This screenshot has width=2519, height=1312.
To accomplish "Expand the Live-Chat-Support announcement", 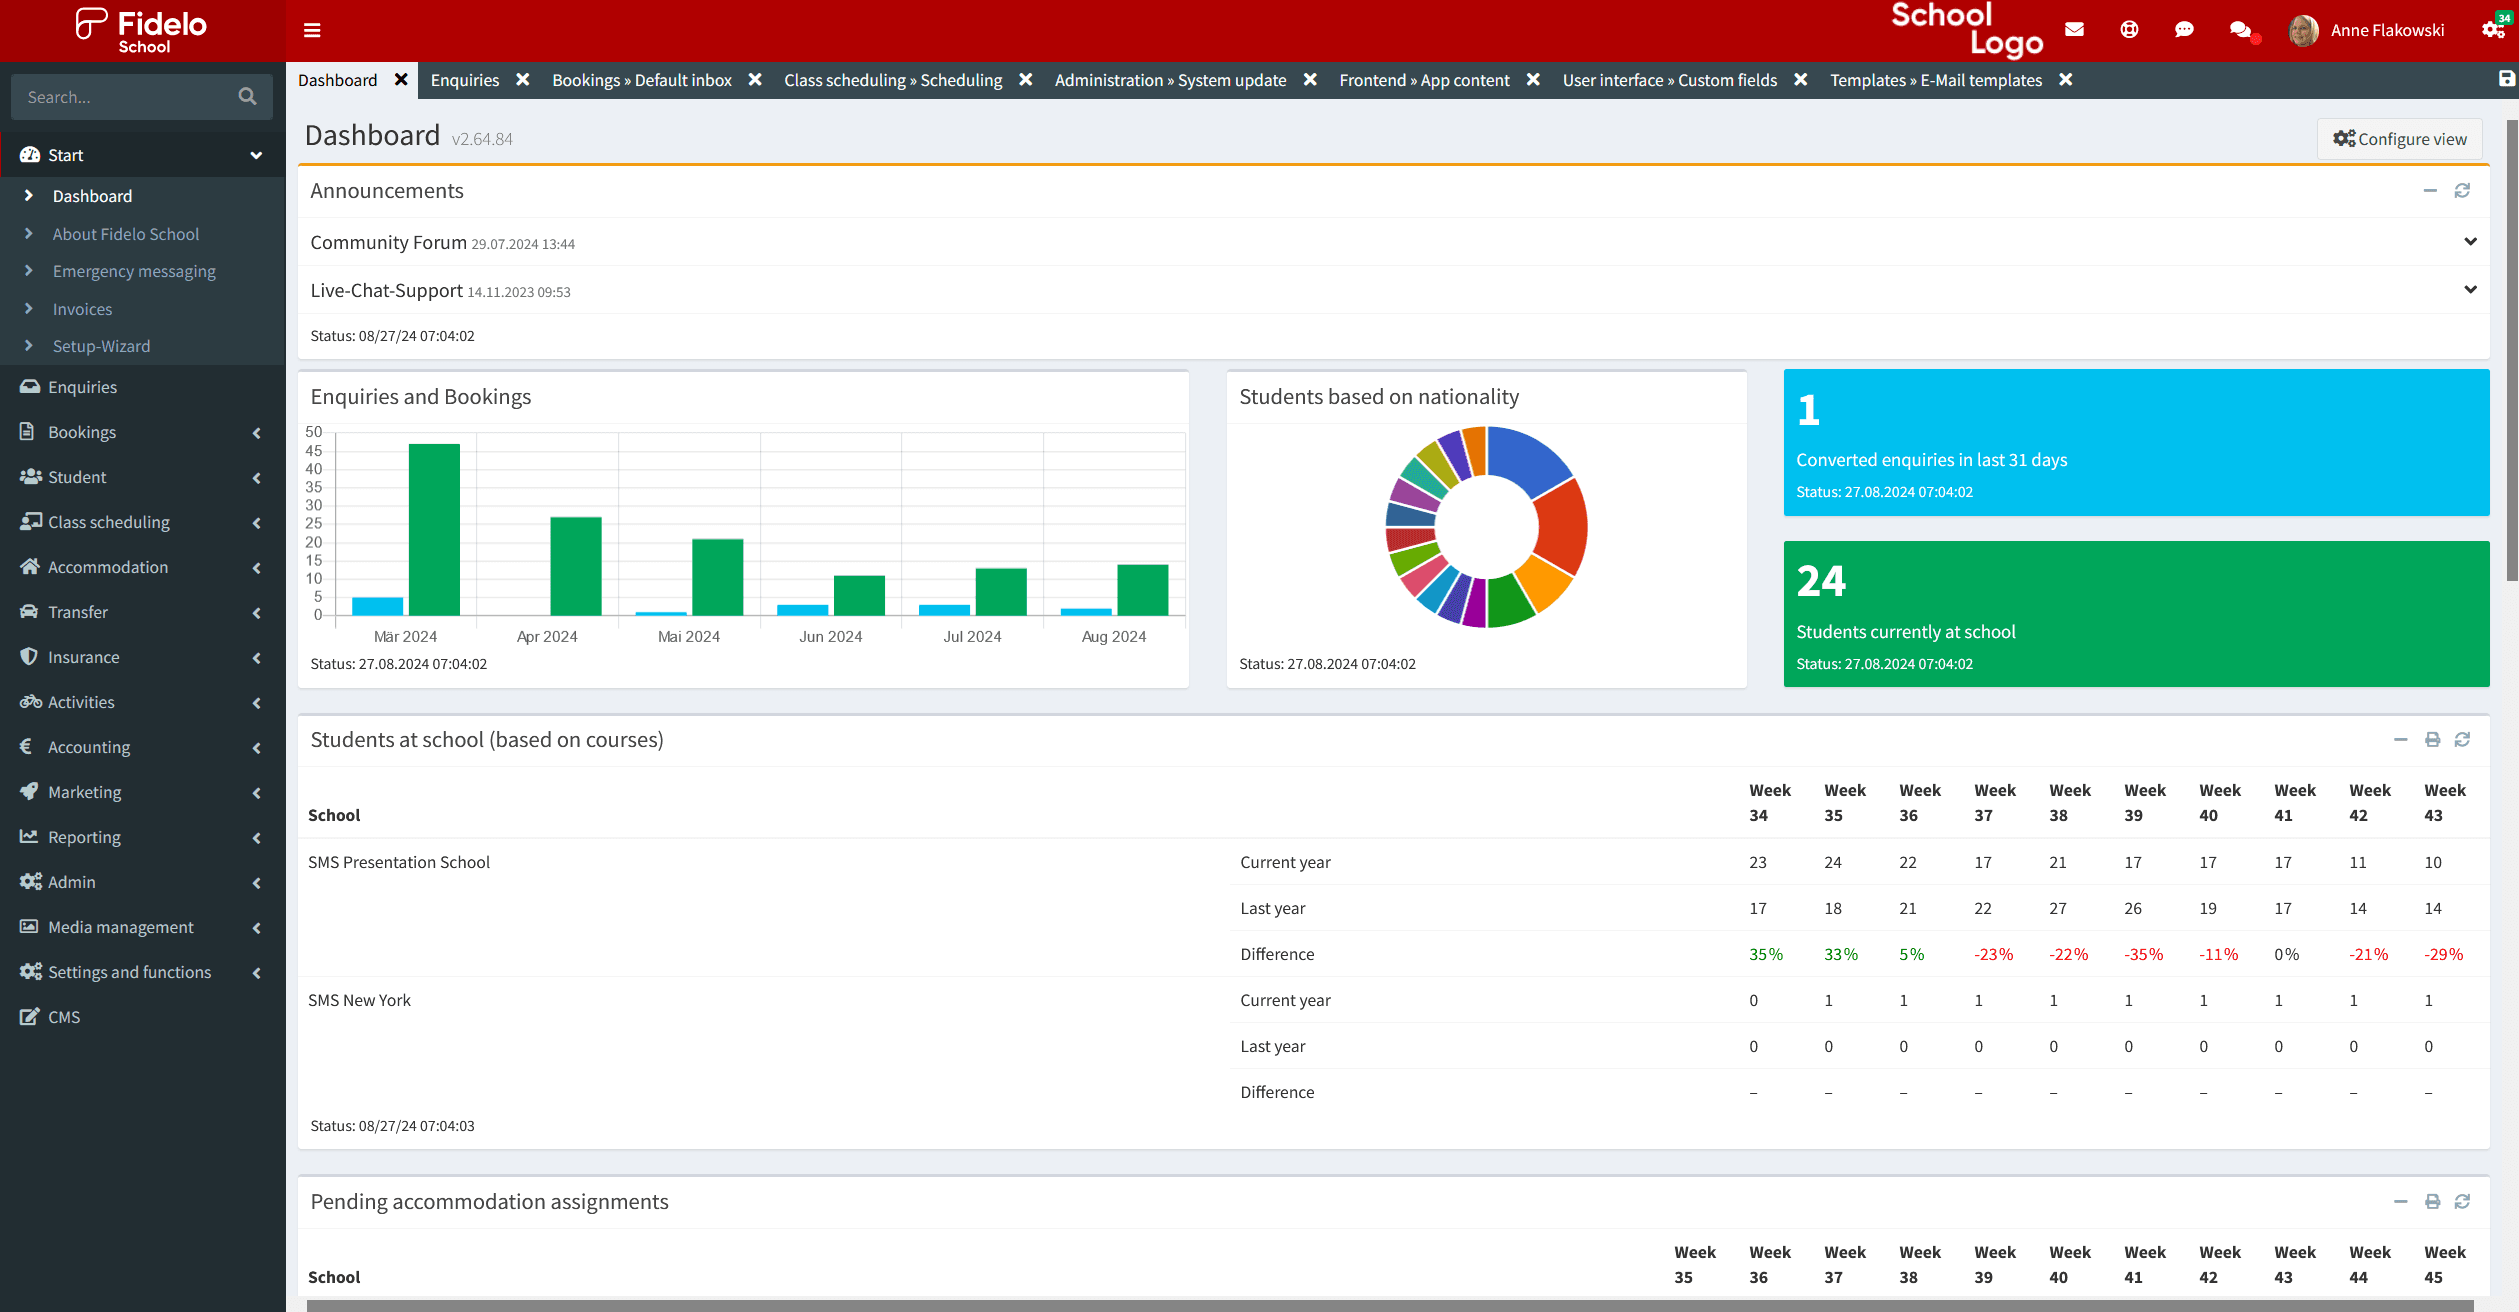I will pos(2469,290).
